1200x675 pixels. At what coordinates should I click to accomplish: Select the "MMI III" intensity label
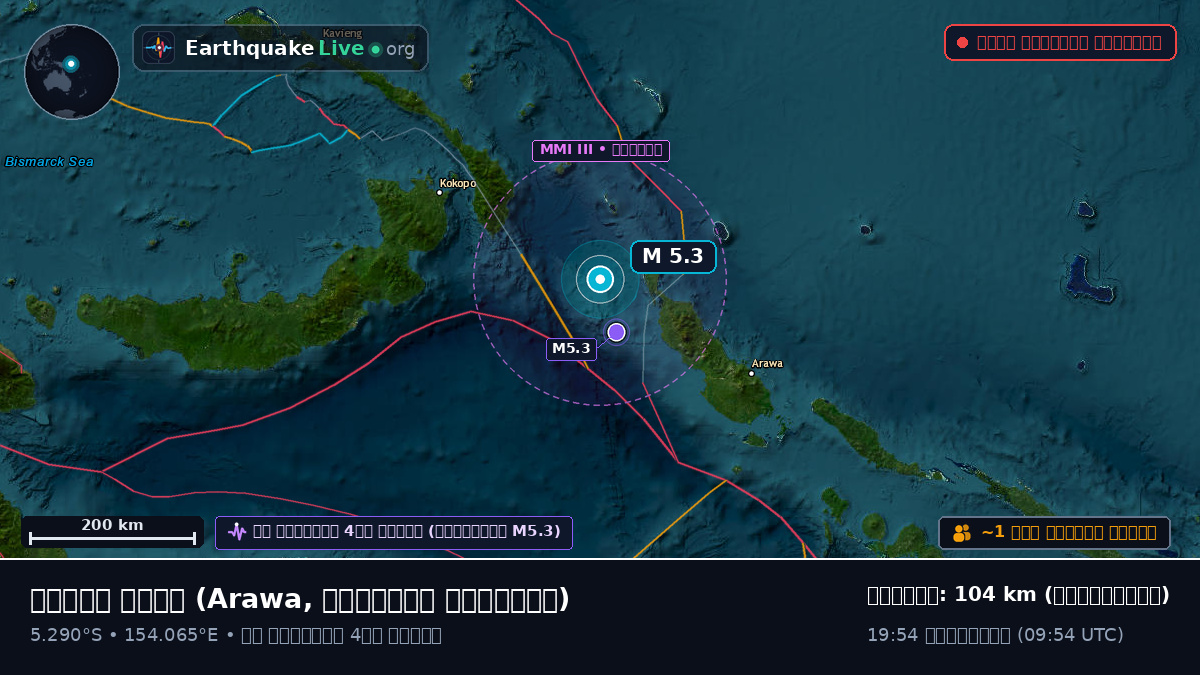(600, 151)
